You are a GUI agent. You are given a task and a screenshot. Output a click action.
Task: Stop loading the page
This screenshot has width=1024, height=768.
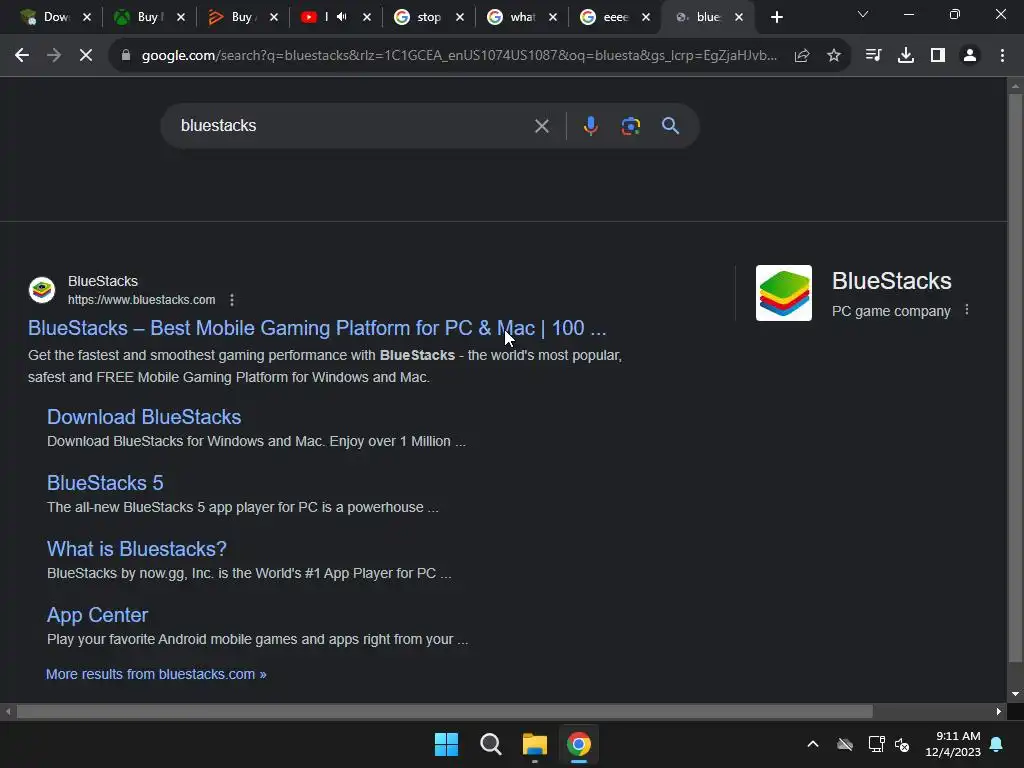click(x=86, y=56)
